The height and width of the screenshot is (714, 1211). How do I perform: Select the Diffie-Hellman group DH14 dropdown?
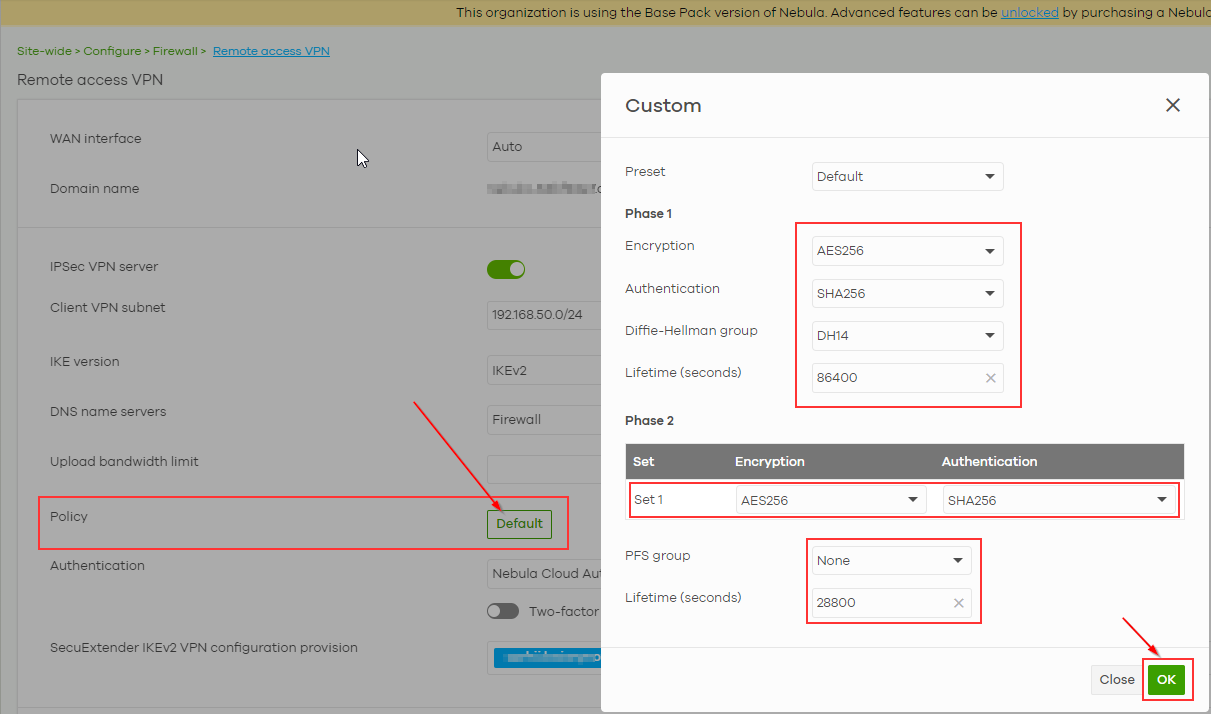[x=907, y=336]
